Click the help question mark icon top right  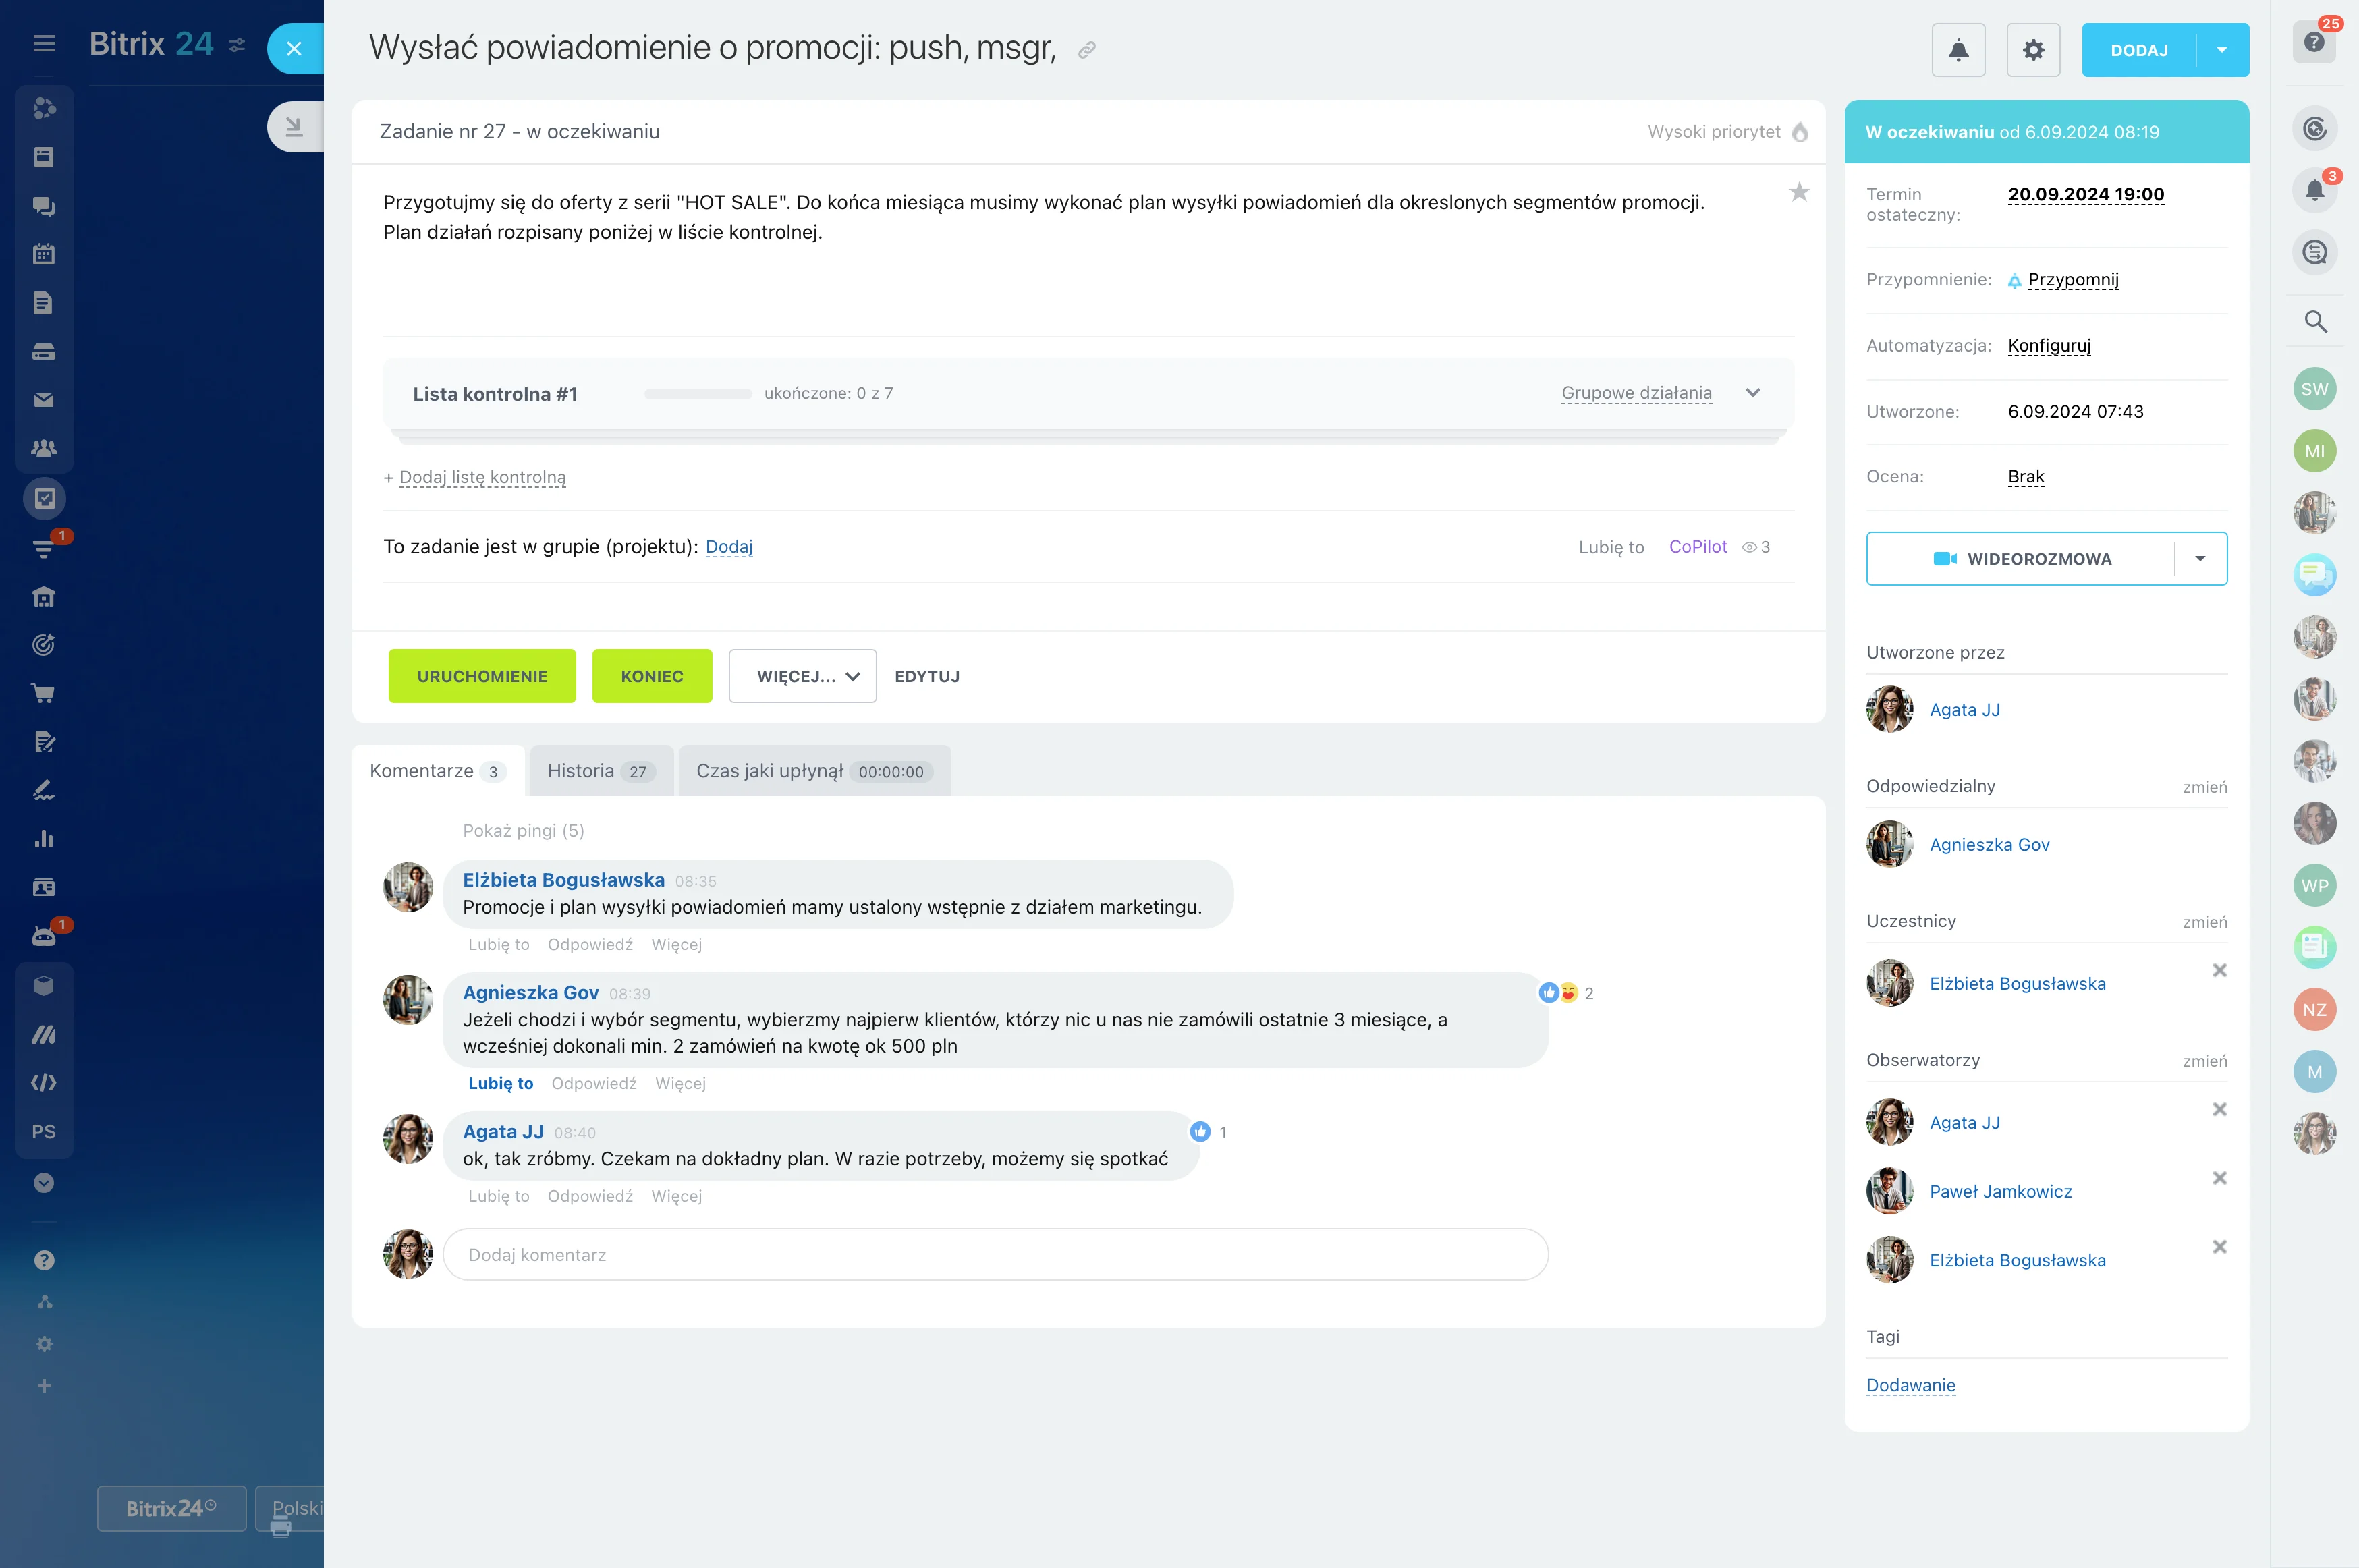tap(2313, 42)
